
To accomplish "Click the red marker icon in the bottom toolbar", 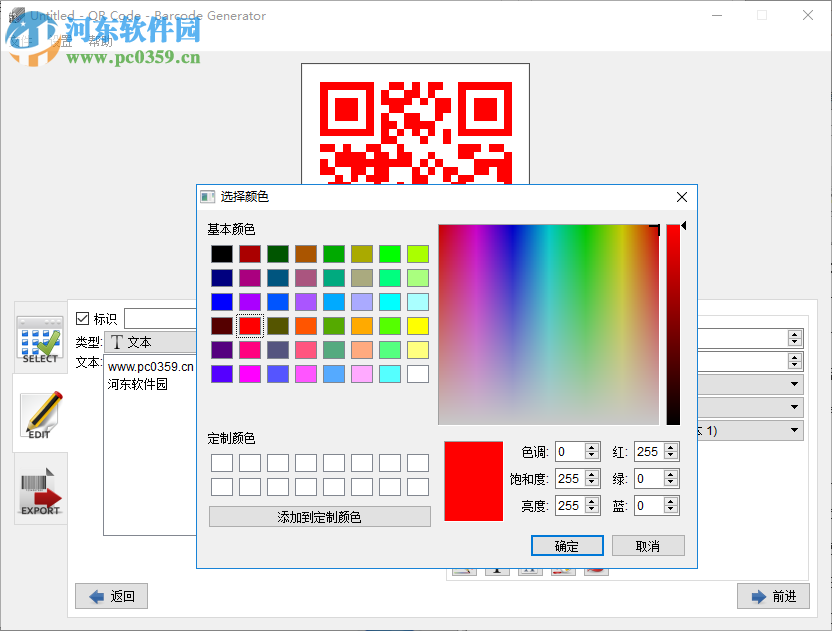I will pos(595,570).
